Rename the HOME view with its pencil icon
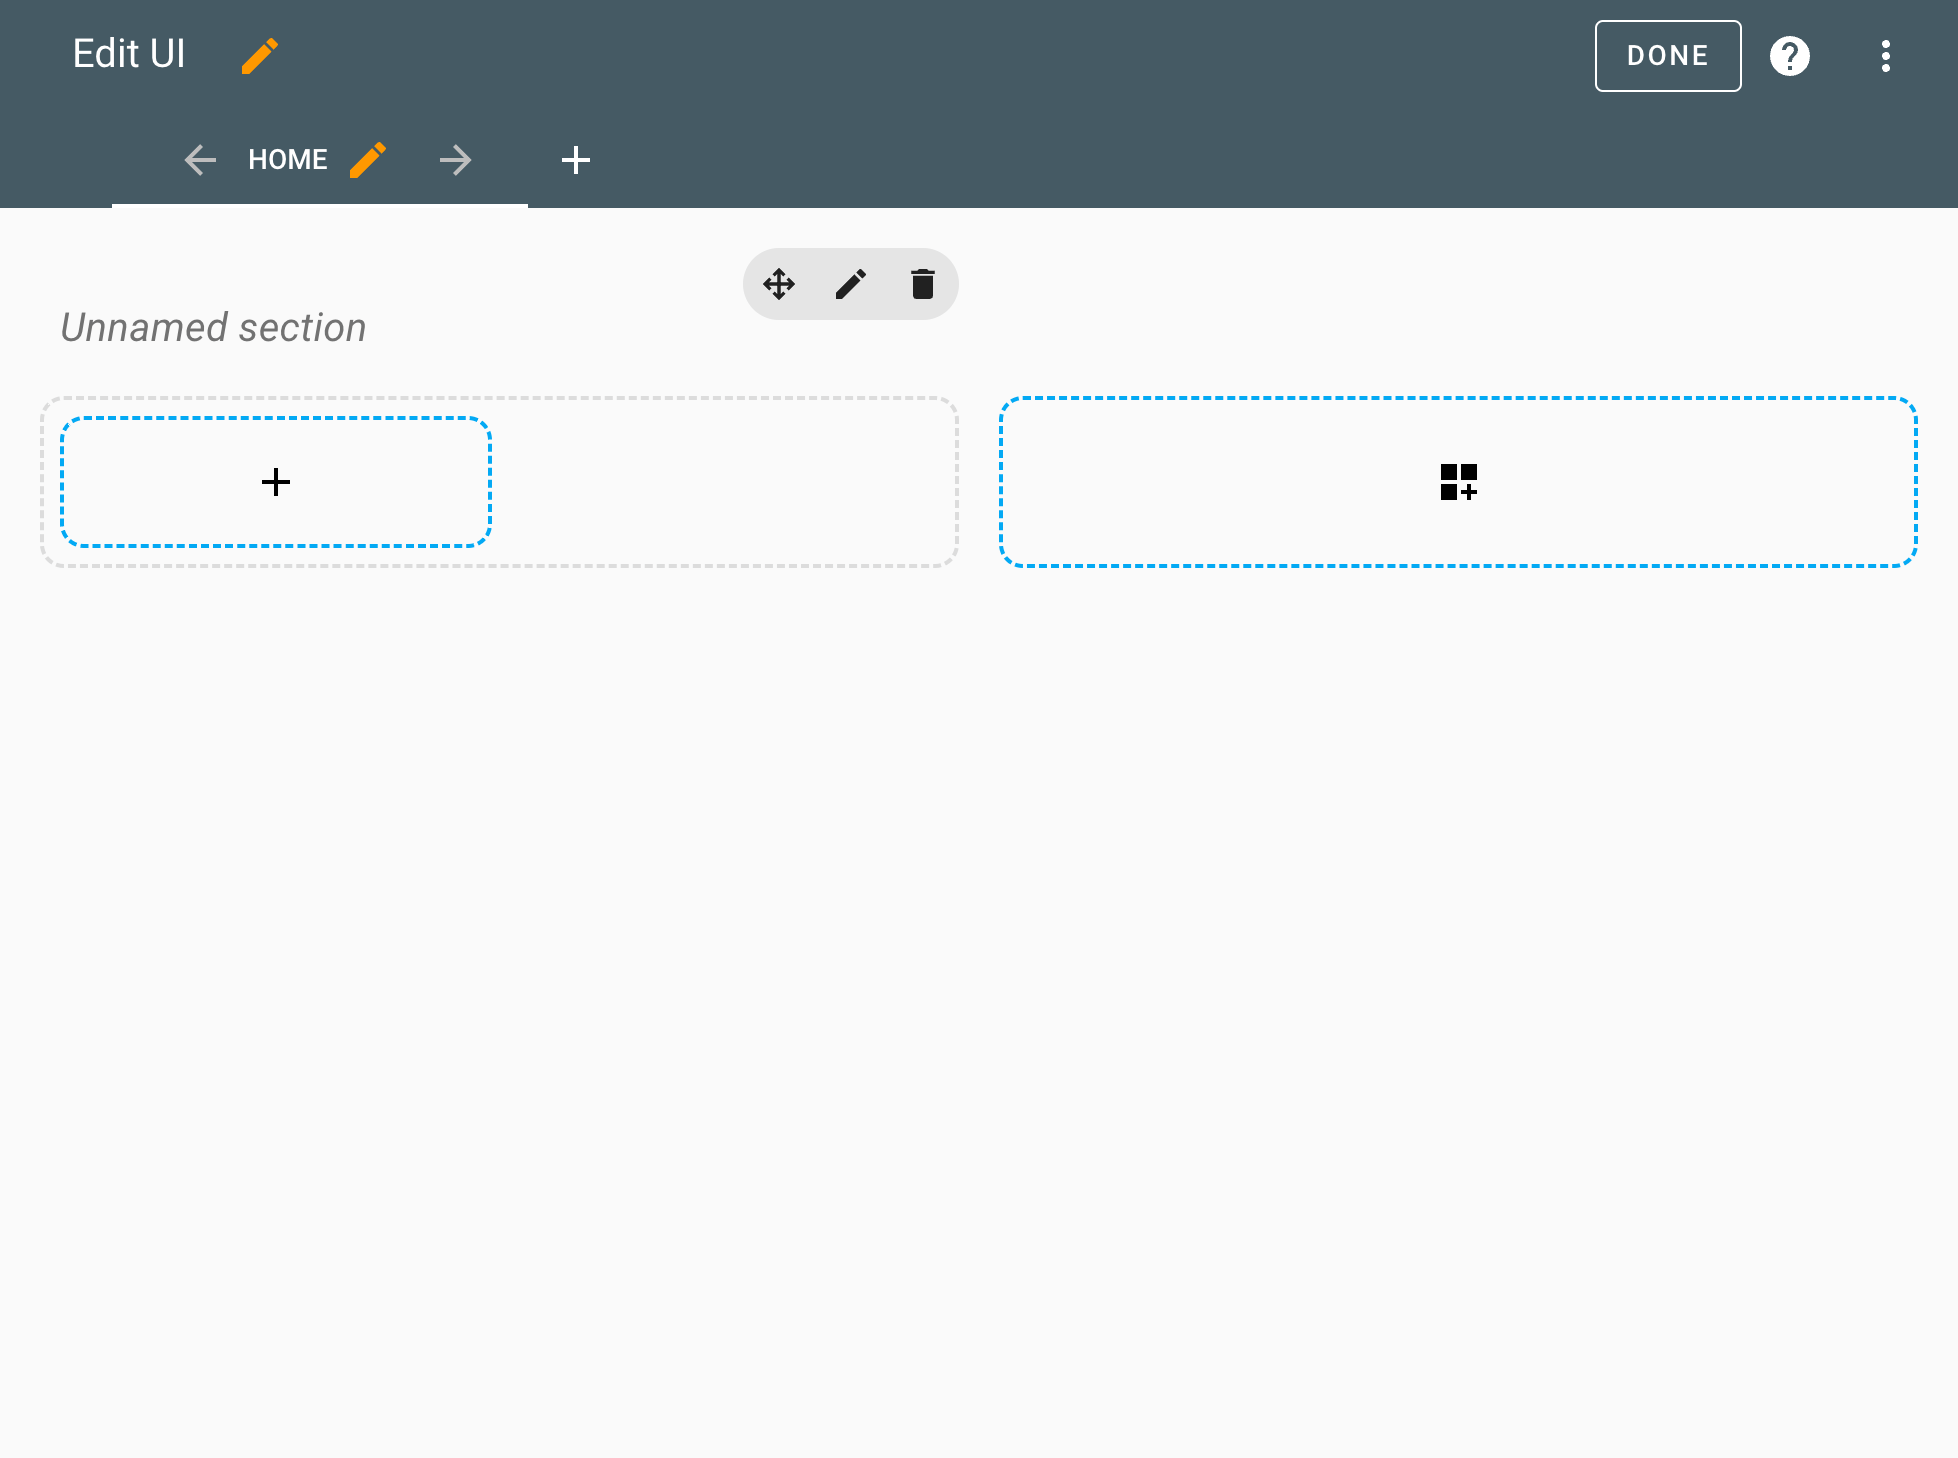Screen dimensions: 1958x1458 (x=368, y=159)
